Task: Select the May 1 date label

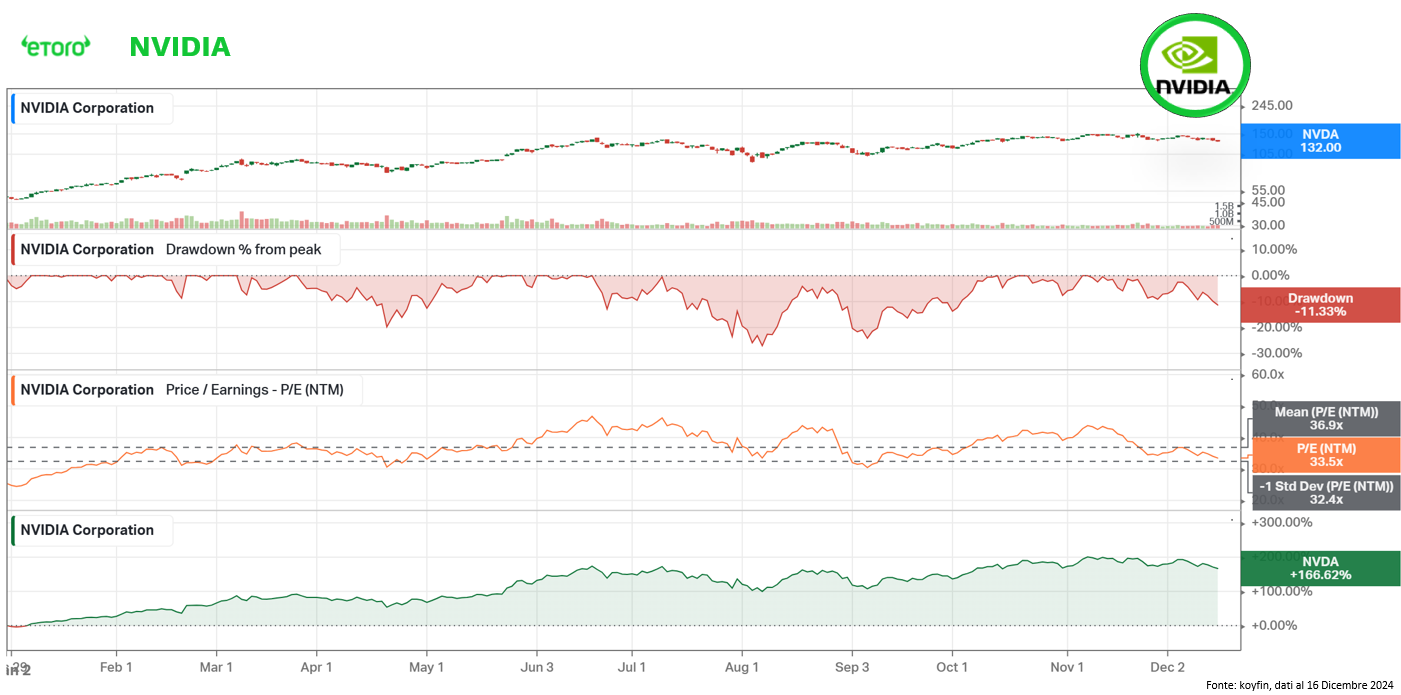Action: click(426, 667)
